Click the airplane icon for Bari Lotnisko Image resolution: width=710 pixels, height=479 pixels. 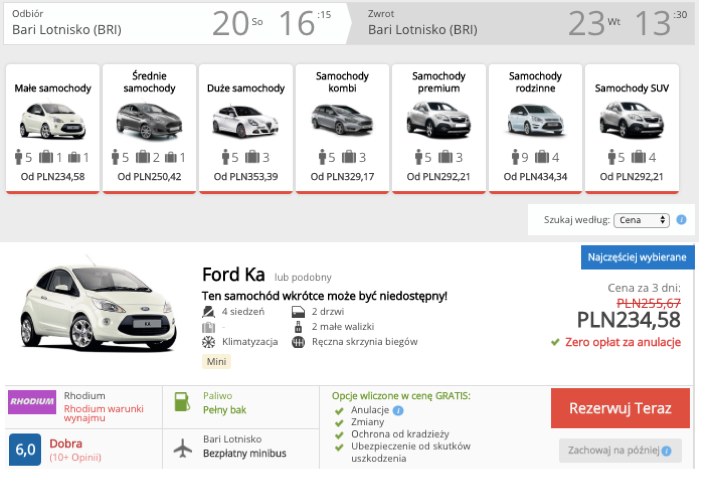click(x=182, y=446)
